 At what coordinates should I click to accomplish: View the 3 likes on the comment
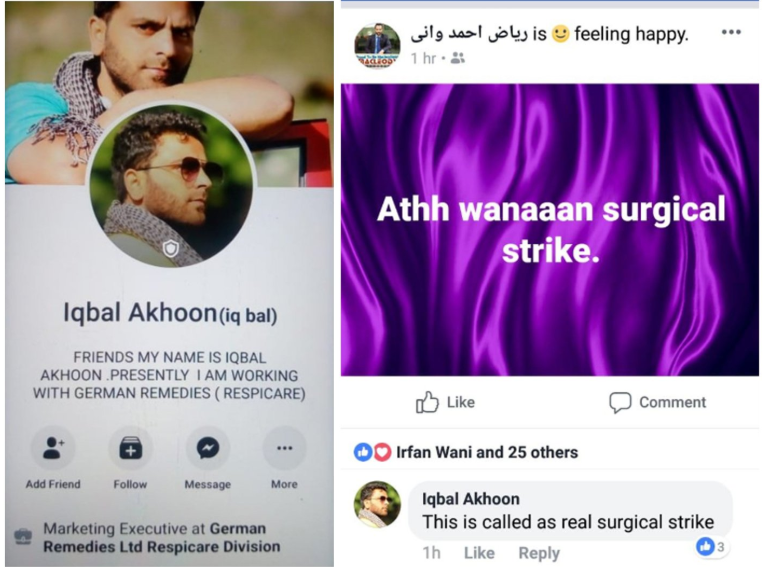(712, 546)
